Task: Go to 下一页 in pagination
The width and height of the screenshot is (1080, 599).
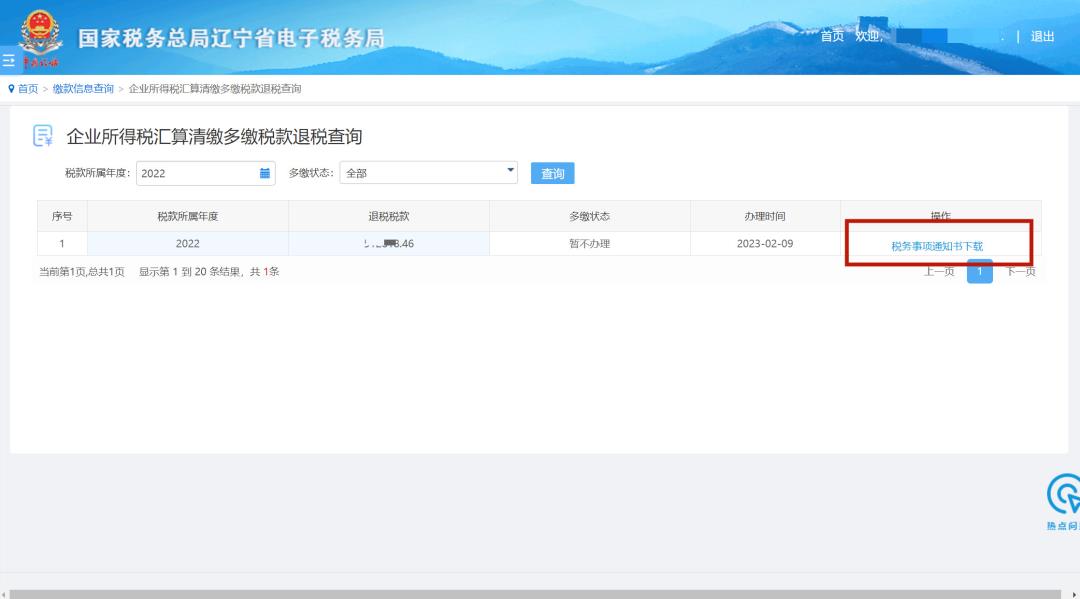Action: tap(1020, 272)
